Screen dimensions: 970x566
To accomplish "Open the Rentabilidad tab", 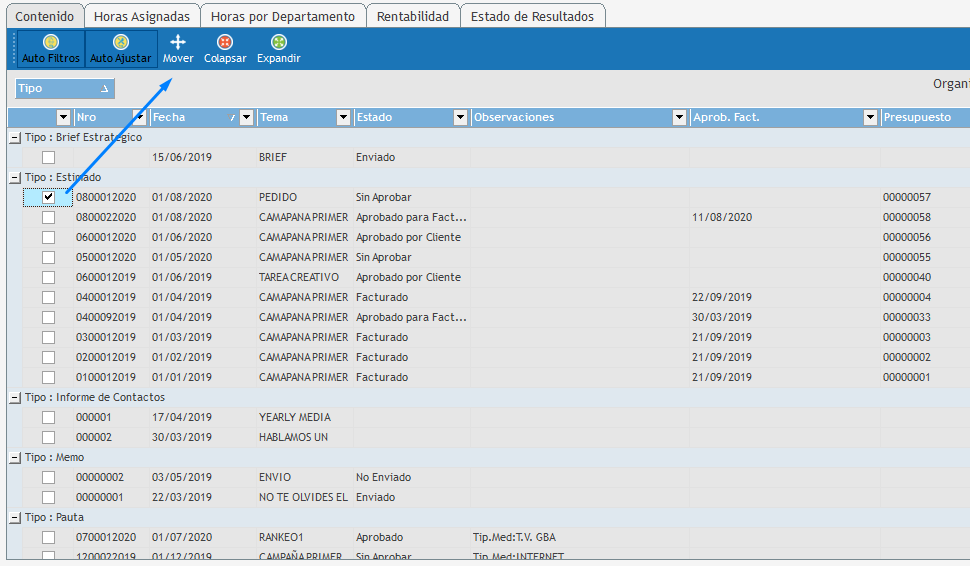I will click(413, 16).
